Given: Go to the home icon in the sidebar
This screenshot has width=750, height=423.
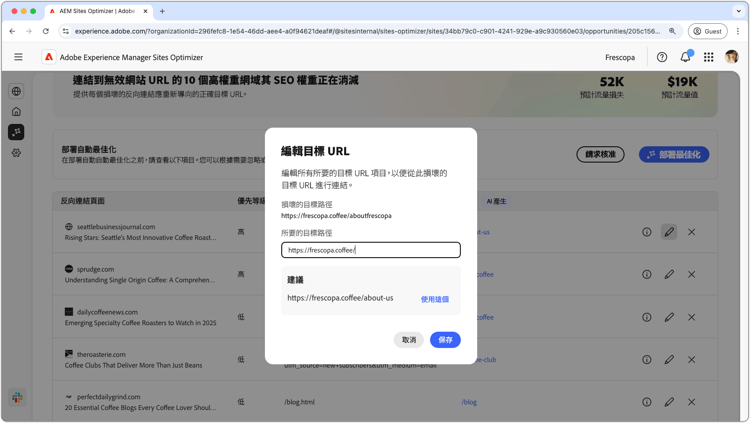Looking at the screenshot, I should (16, 111).
